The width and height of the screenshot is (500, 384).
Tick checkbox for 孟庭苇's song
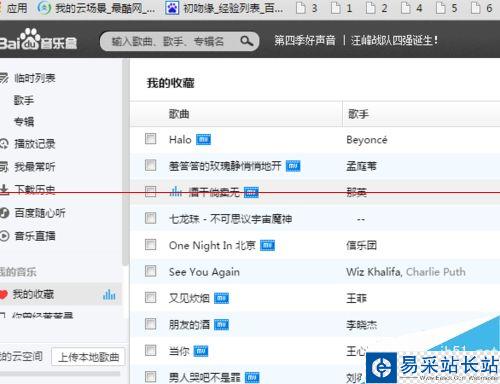(150, 165)
